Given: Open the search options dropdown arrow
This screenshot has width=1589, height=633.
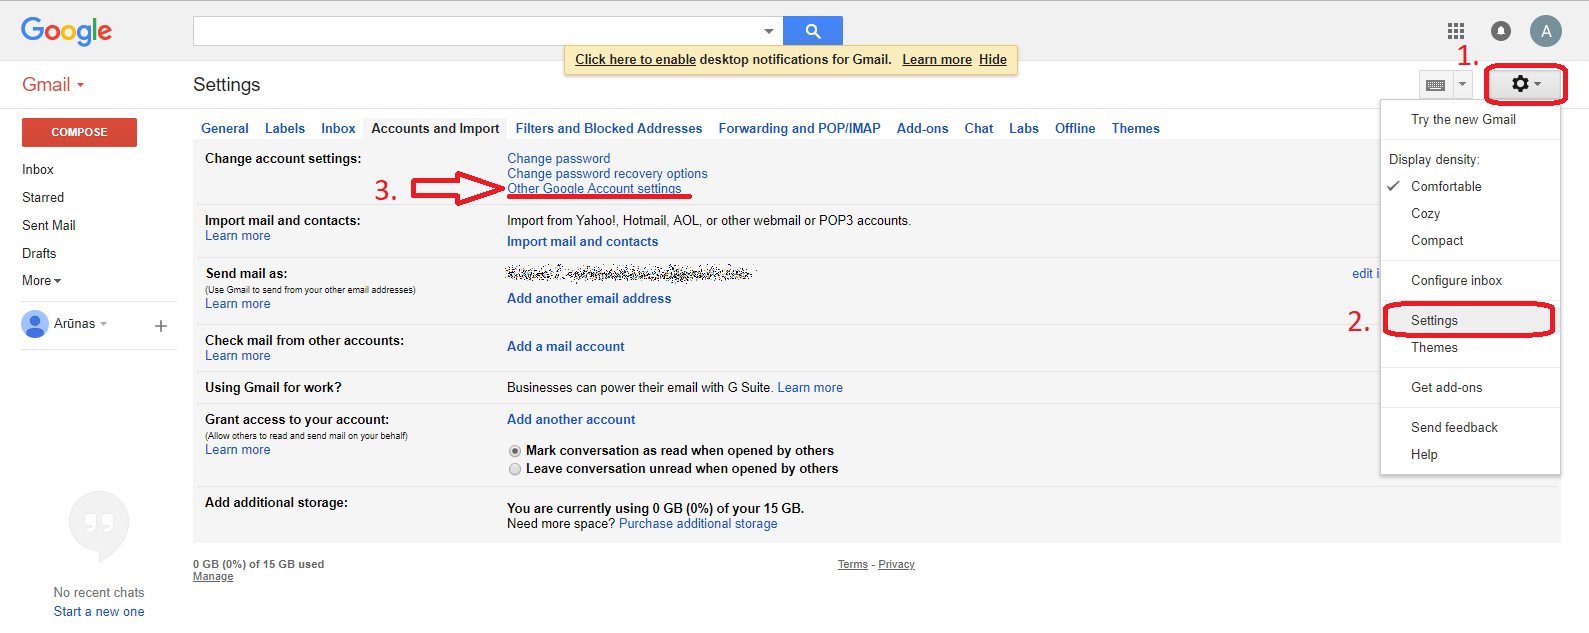Looking at the screenshot, I should pyautogui.click(x=768, y=31).
